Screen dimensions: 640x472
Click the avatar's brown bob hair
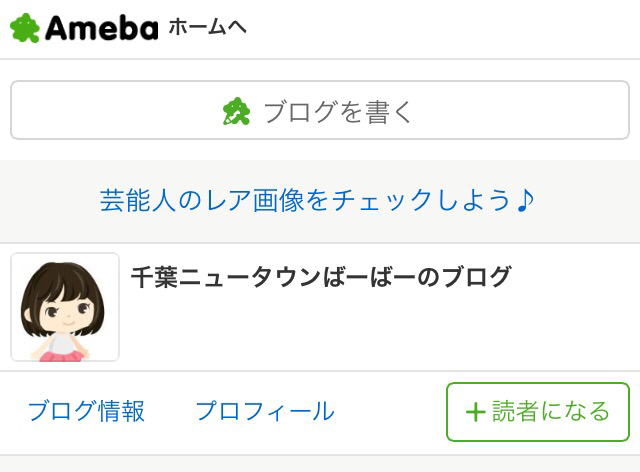coord(63,275)
